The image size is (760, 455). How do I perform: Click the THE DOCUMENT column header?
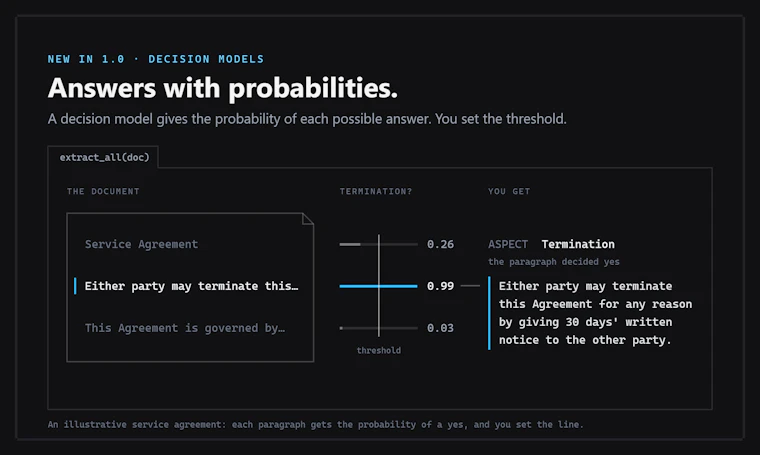click(x=103, y=191)
